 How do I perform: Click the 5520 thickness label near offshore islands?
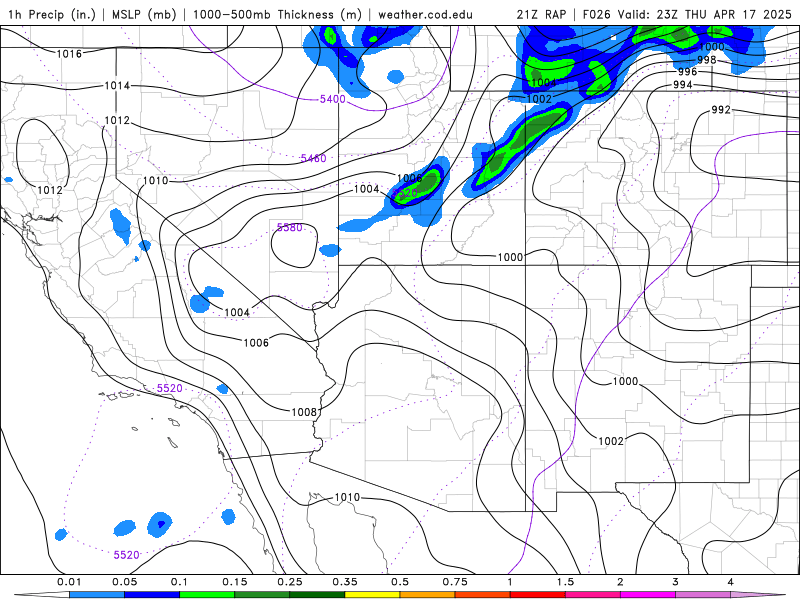169,388
